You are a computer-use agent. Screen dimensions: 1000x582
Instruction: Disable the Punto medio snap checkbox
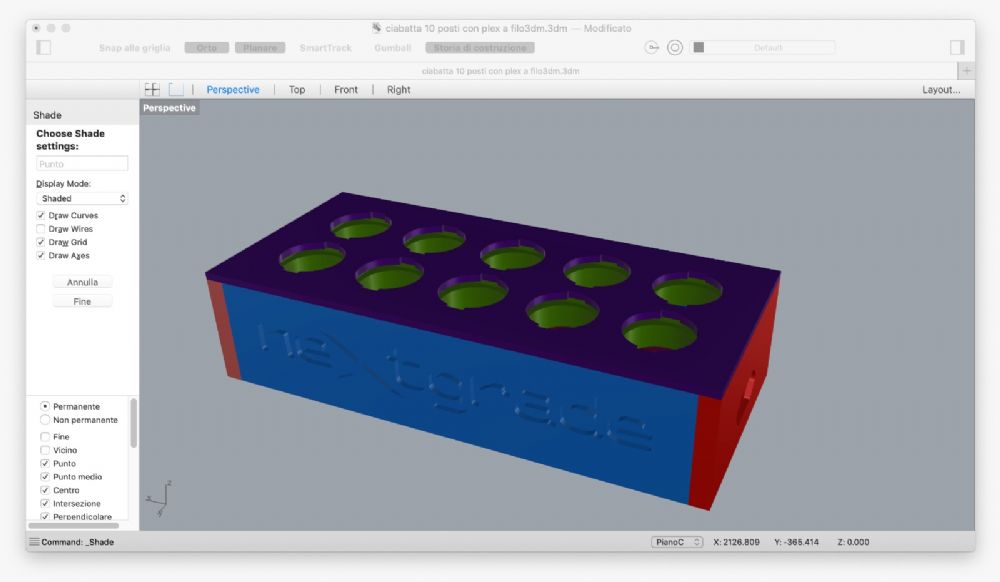tap(45, 477)
